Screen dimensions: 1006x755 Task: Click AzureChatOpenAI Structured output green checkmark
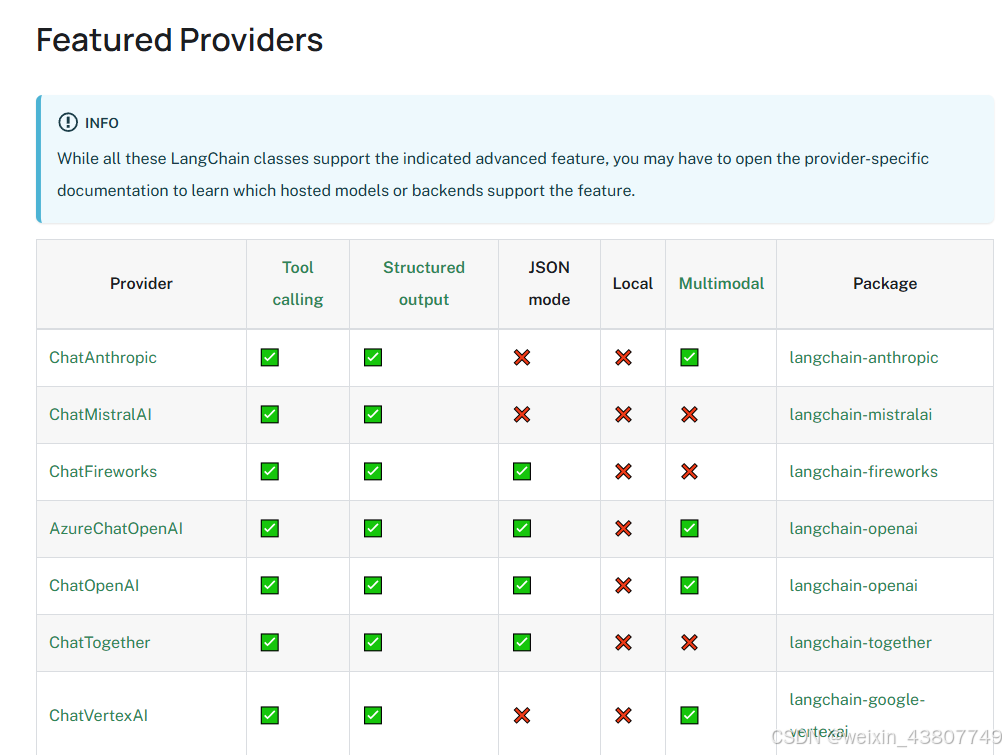pos(373,529)
